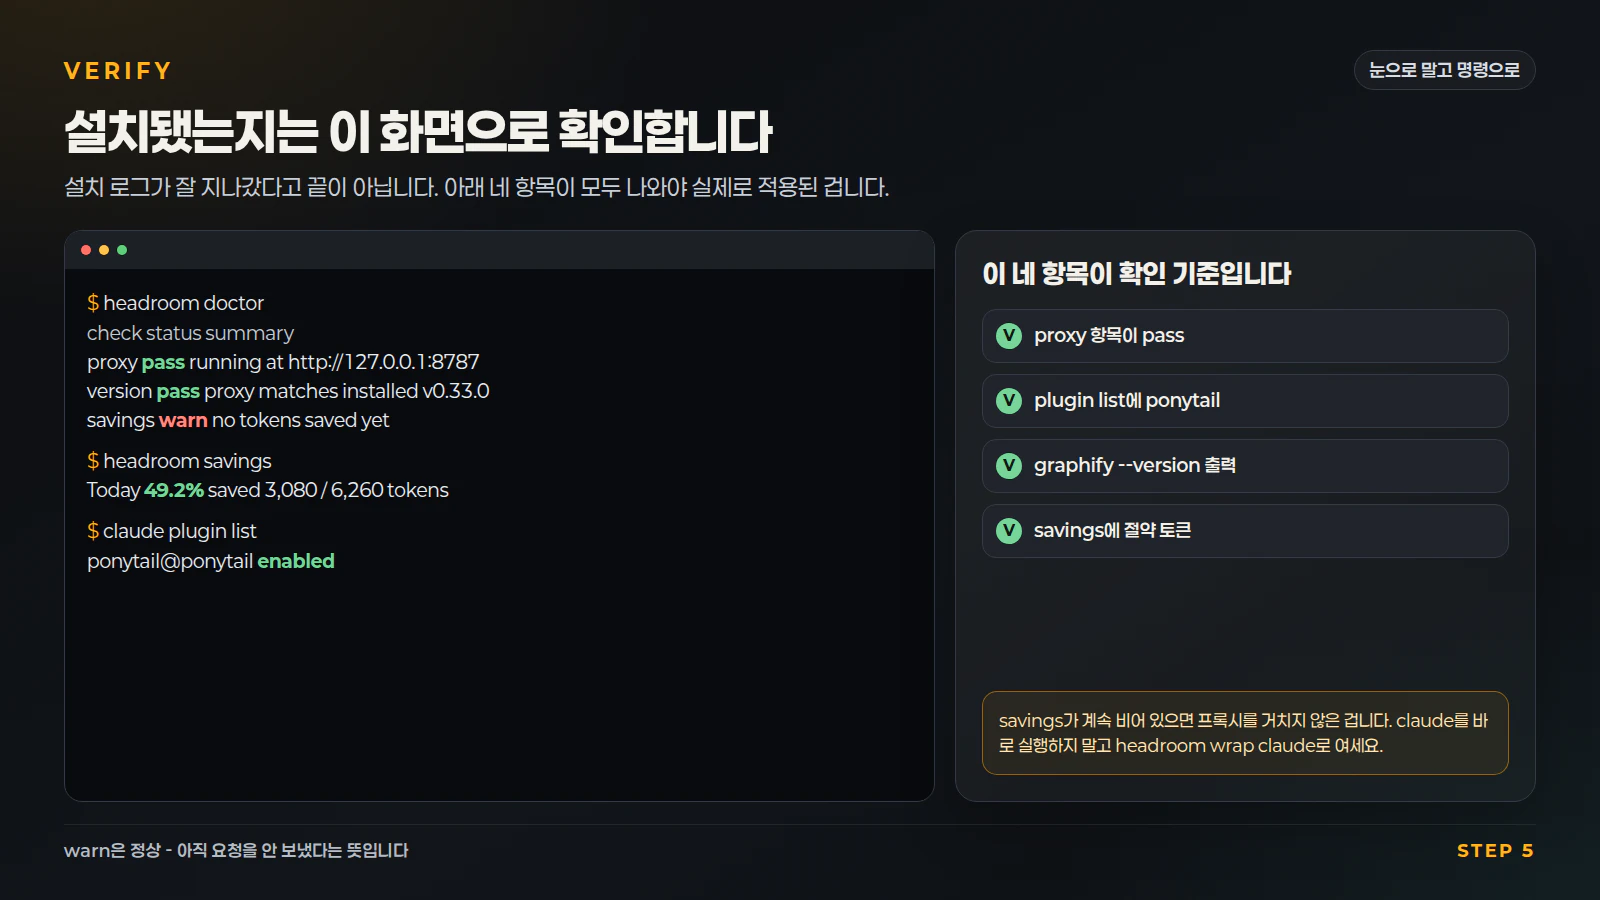This screenshot has height=900, width=1600.
Task: Select the proxy 항목이 pass checklist row
Action: [1245, 336]
